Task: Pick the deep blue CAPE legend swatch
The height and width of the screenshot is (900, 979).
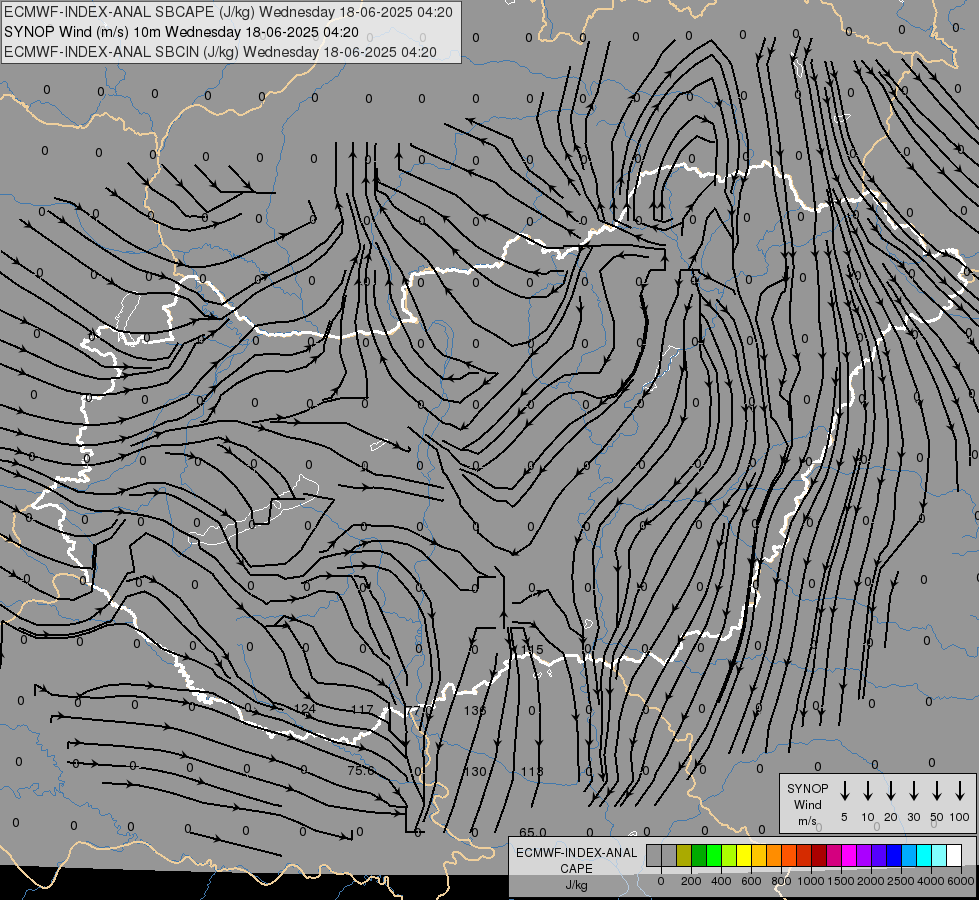Action: point(895,855)
